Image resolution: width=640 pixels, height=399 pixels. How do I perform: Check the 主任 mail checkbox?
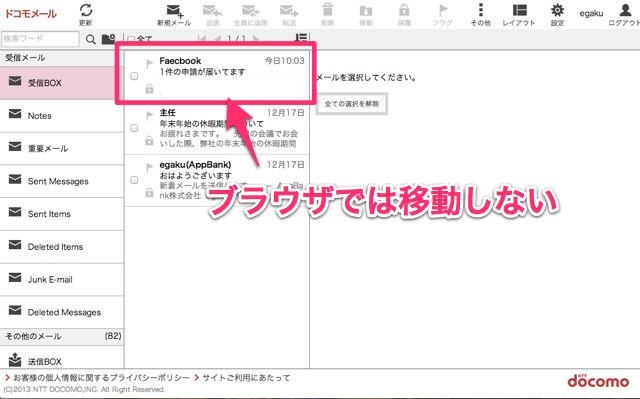point(134,128)
